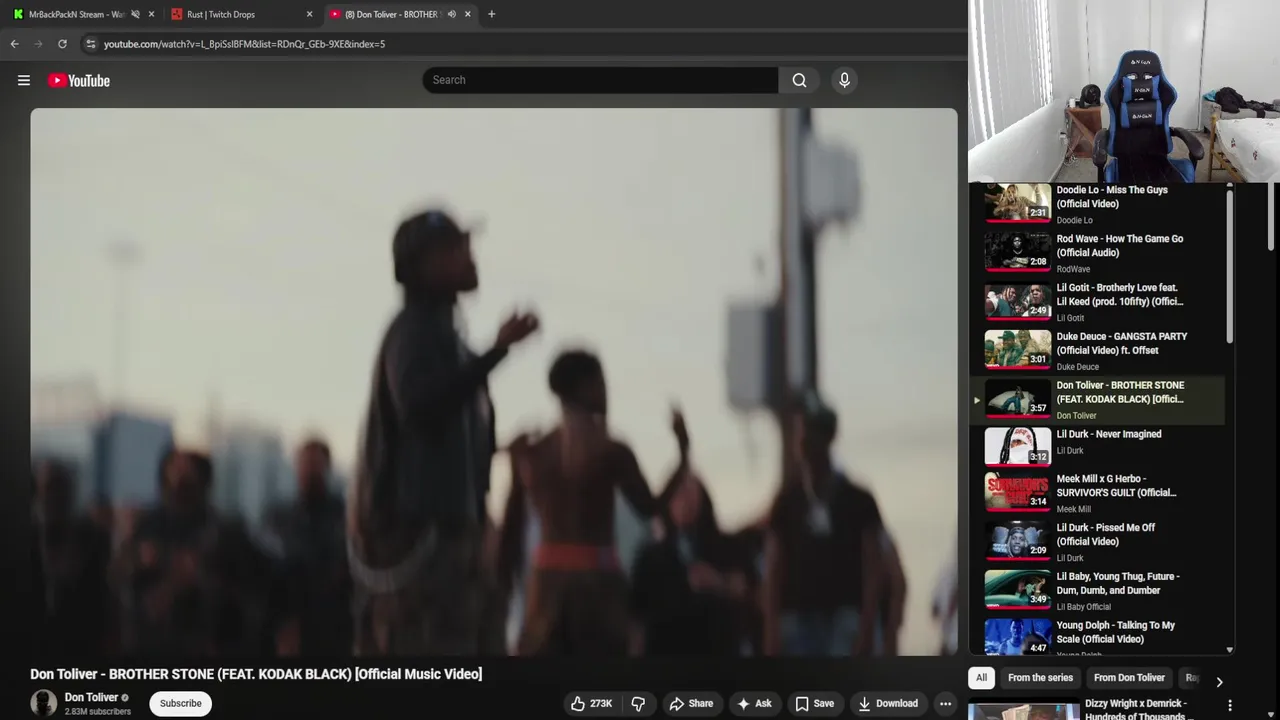
Task: Open Don Toliver channel name link
Action: click(91, 697)
